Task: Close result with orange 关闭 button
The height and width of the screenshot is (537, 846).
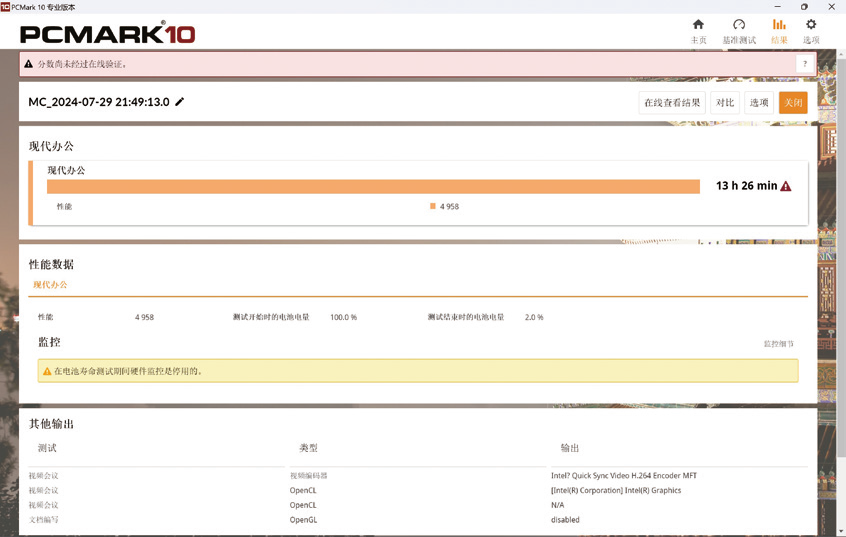Action: [793, 103]
